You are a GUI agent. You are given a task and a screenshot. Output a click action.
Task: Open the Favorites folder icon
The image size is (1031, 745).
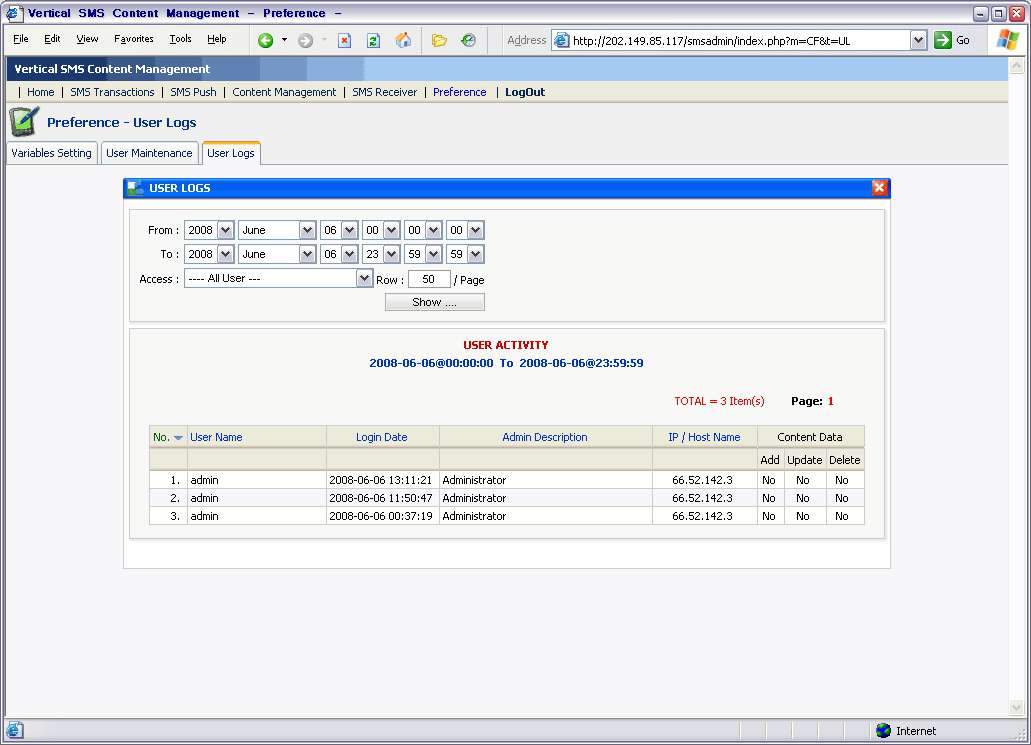439,40
